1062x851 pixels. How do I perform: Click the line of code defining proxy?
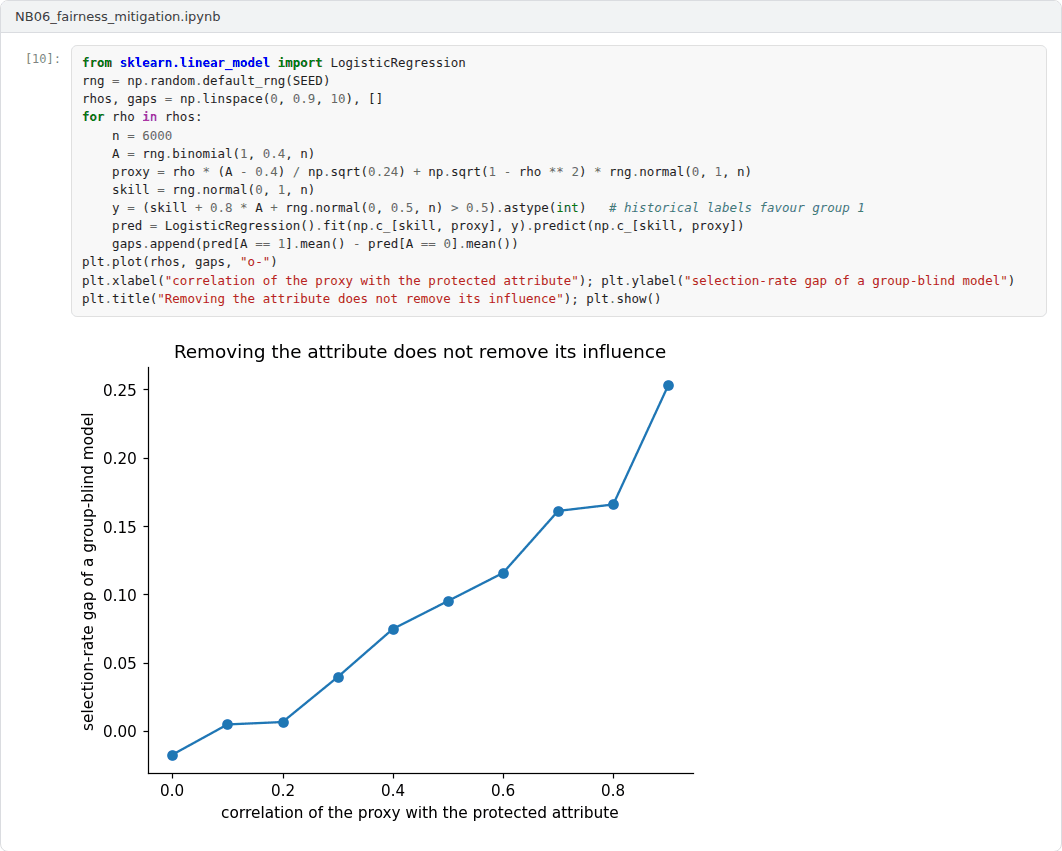431,171
